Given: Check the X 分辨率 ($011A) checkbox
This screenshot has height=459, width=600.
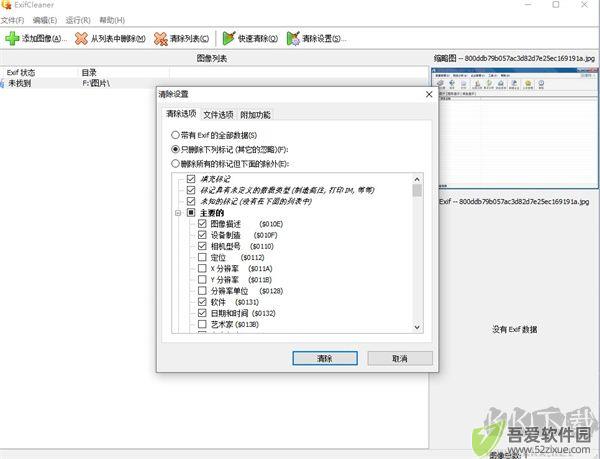Looking at the screenshot, I should 202,268.
